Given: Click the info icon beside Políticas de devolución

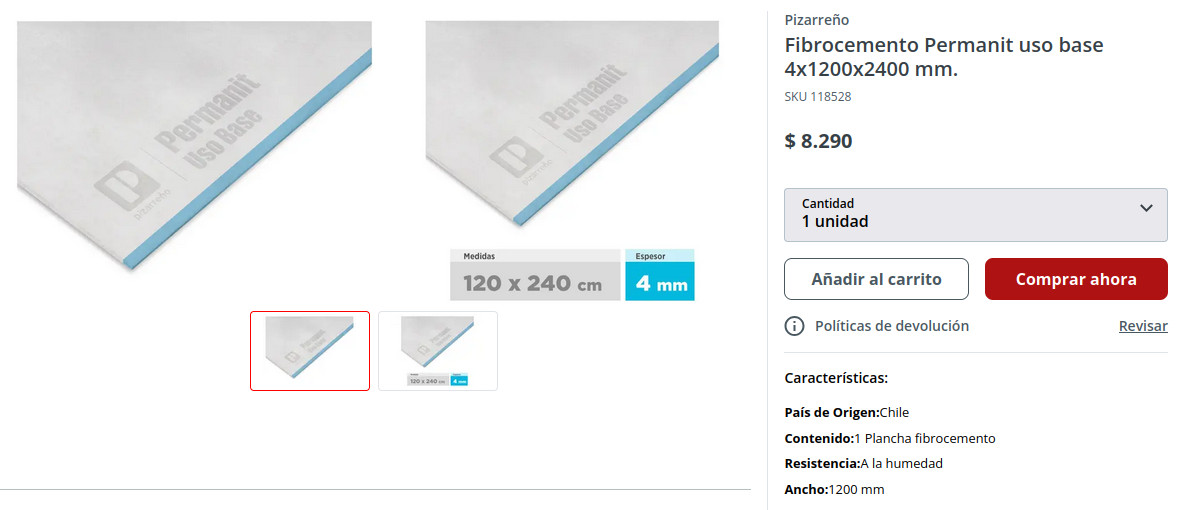Looking at the screenshot, I should (x=794, y=326).
